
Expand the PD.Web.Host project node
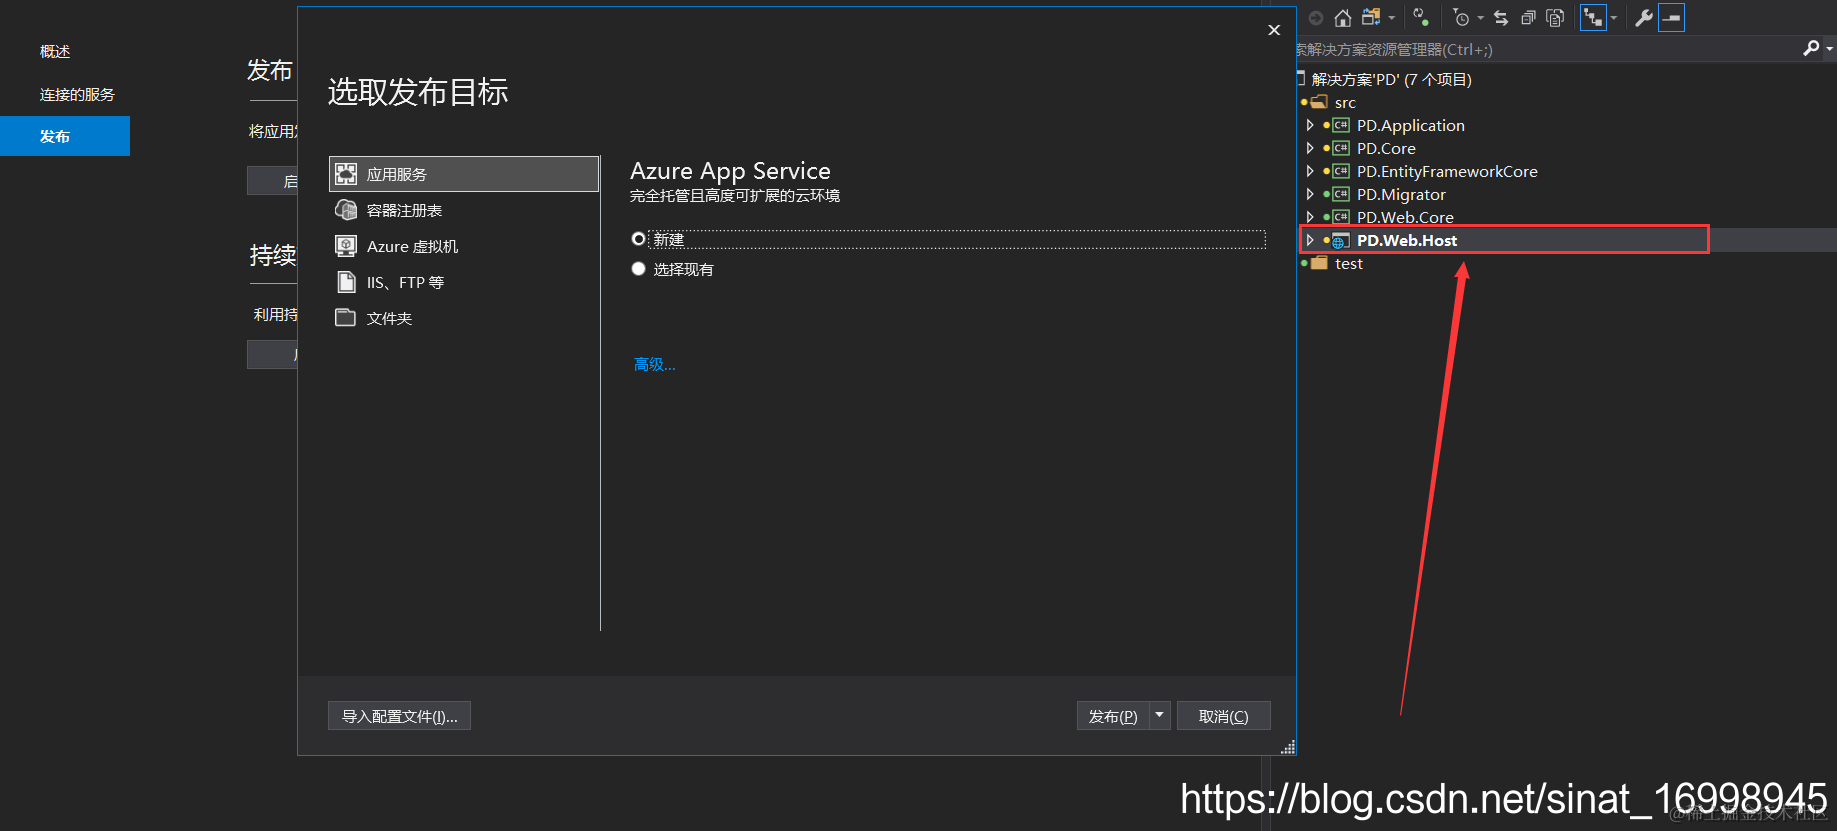tap(1310, 240)
